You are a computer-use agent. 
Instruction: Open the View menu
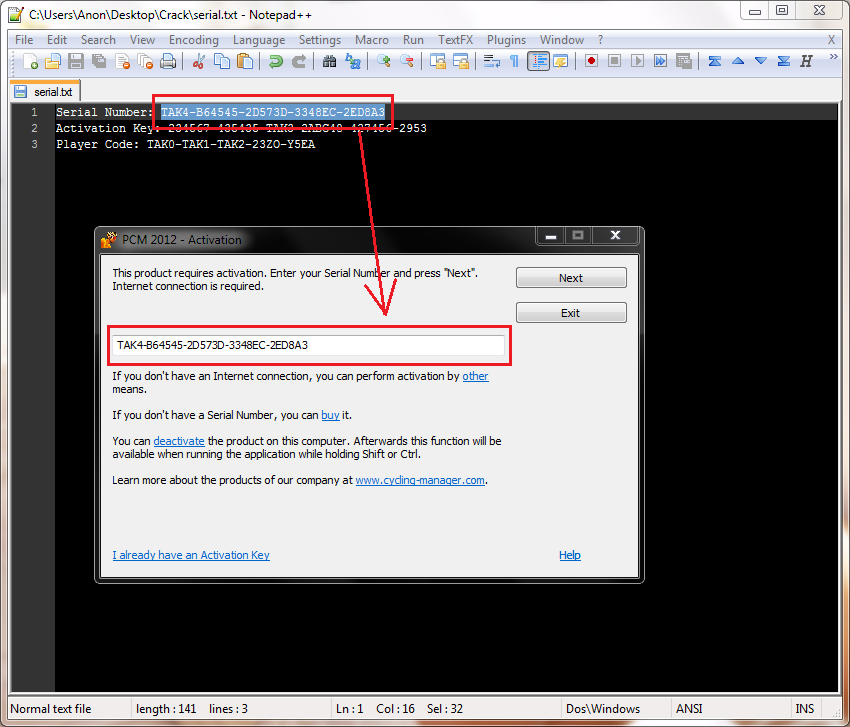pyautogui.click(x=142, y=40)
